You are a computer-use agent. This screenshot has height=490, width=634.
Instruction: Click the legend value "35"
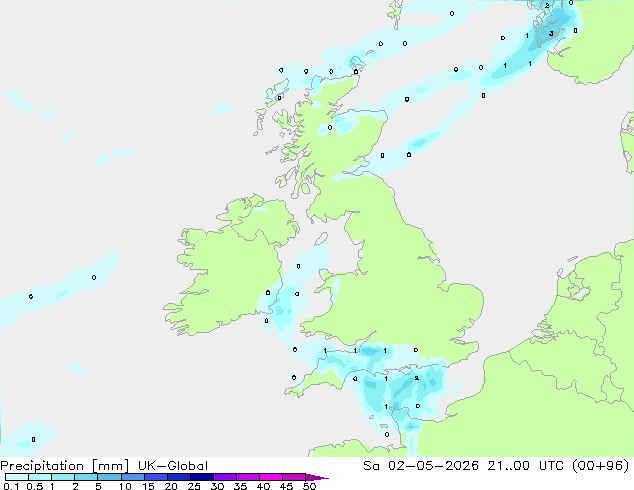pyautogui.click(x=240, y=486)
